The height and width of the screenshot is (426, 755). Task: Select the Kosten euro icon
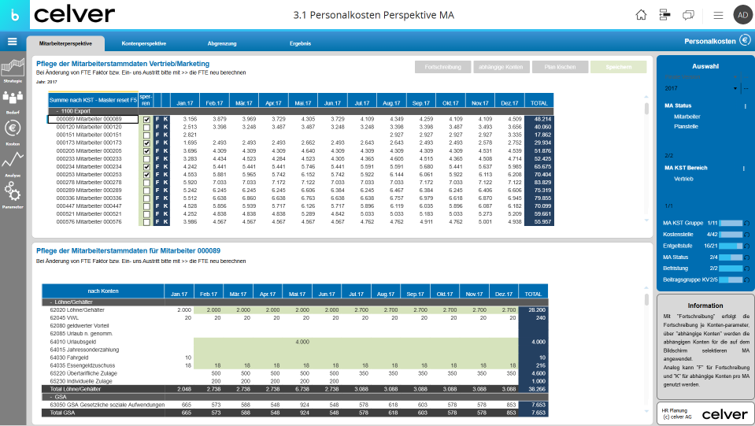click(x=13, y=131)
